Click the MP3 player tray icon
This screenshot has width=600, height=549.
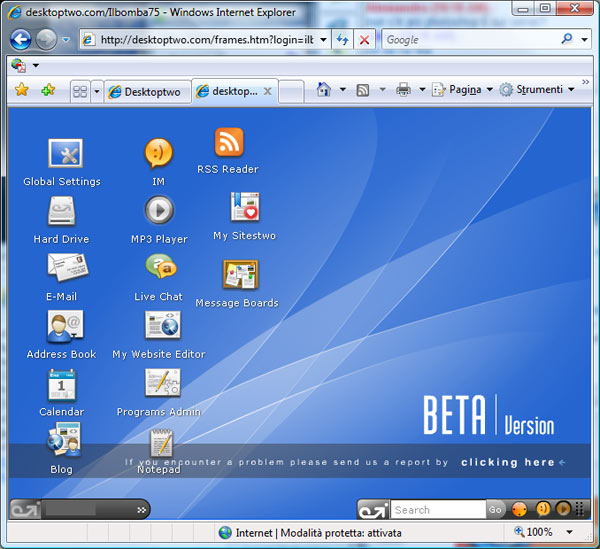pyautogui.click(x=562, y=509)
